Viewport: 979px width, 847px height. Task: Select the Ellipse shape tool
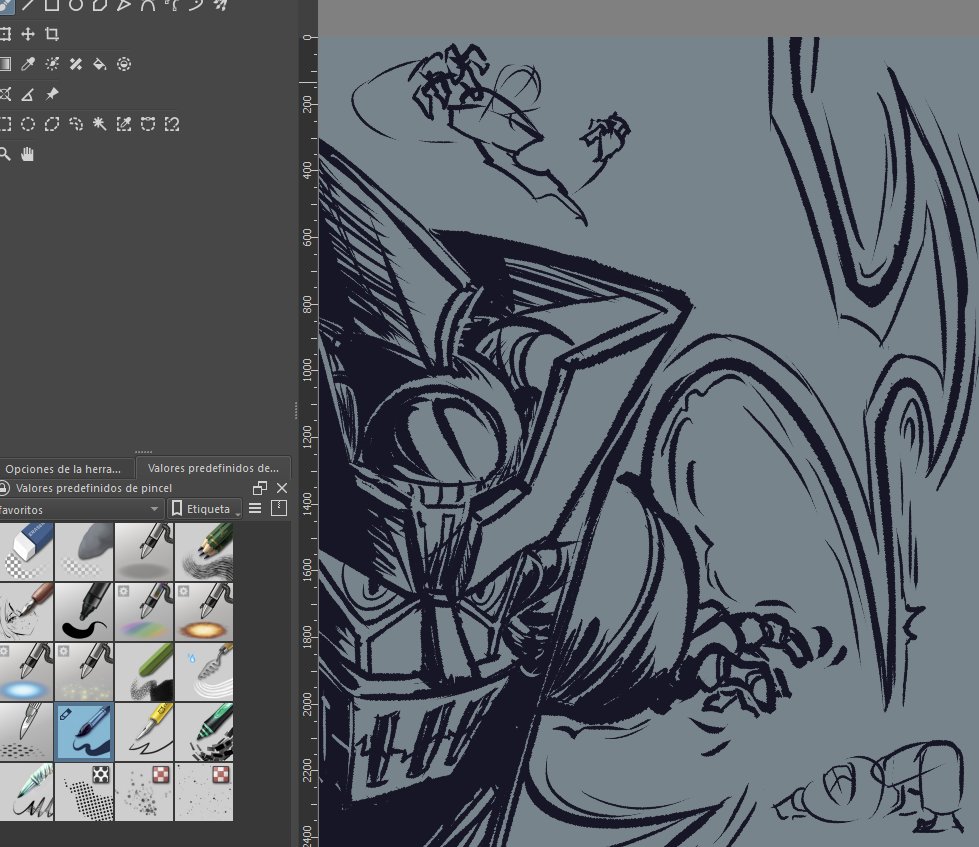76,6
